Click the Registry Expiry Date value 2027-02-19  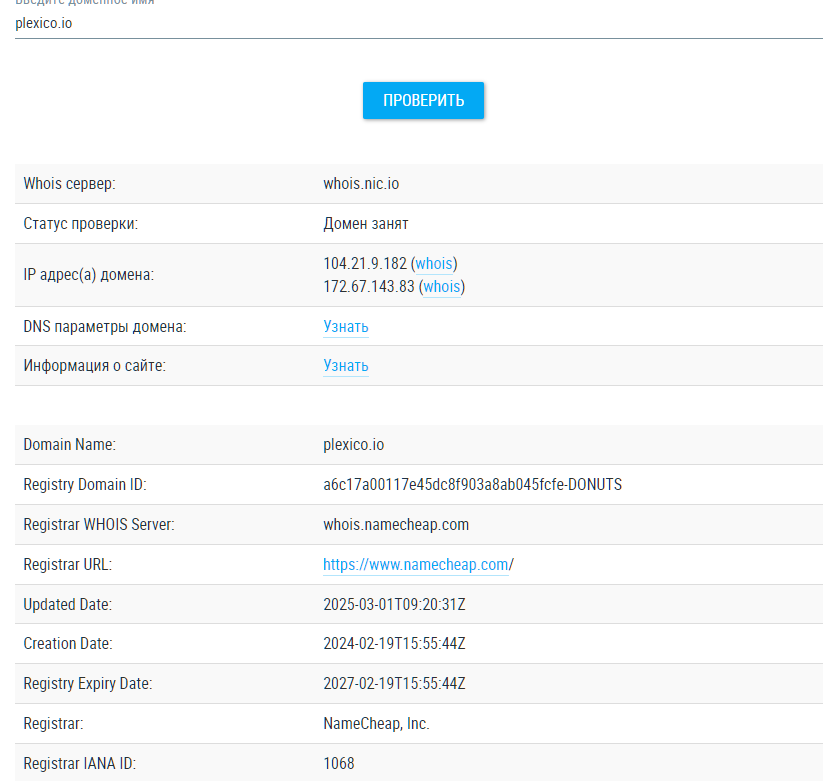click(x=394, y=685)
